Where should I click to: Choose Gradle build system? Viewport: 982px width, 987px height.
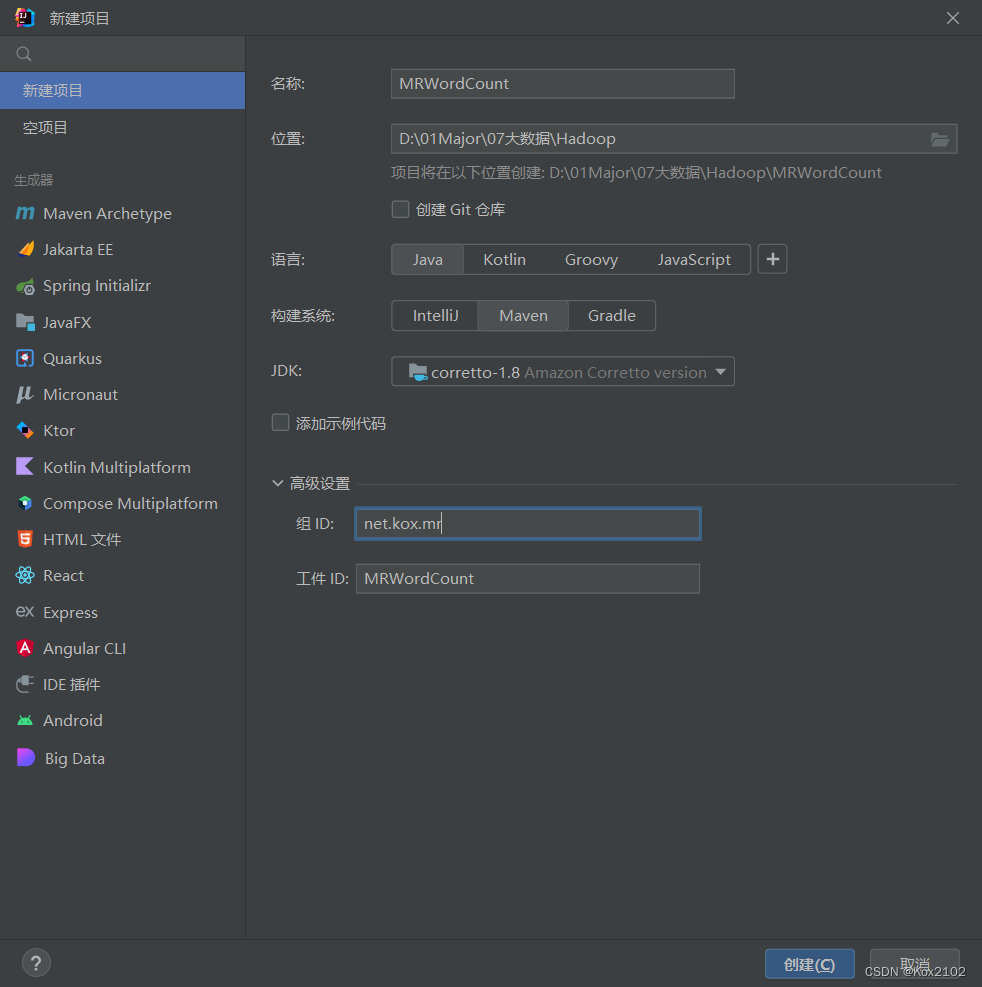point(611,315)
